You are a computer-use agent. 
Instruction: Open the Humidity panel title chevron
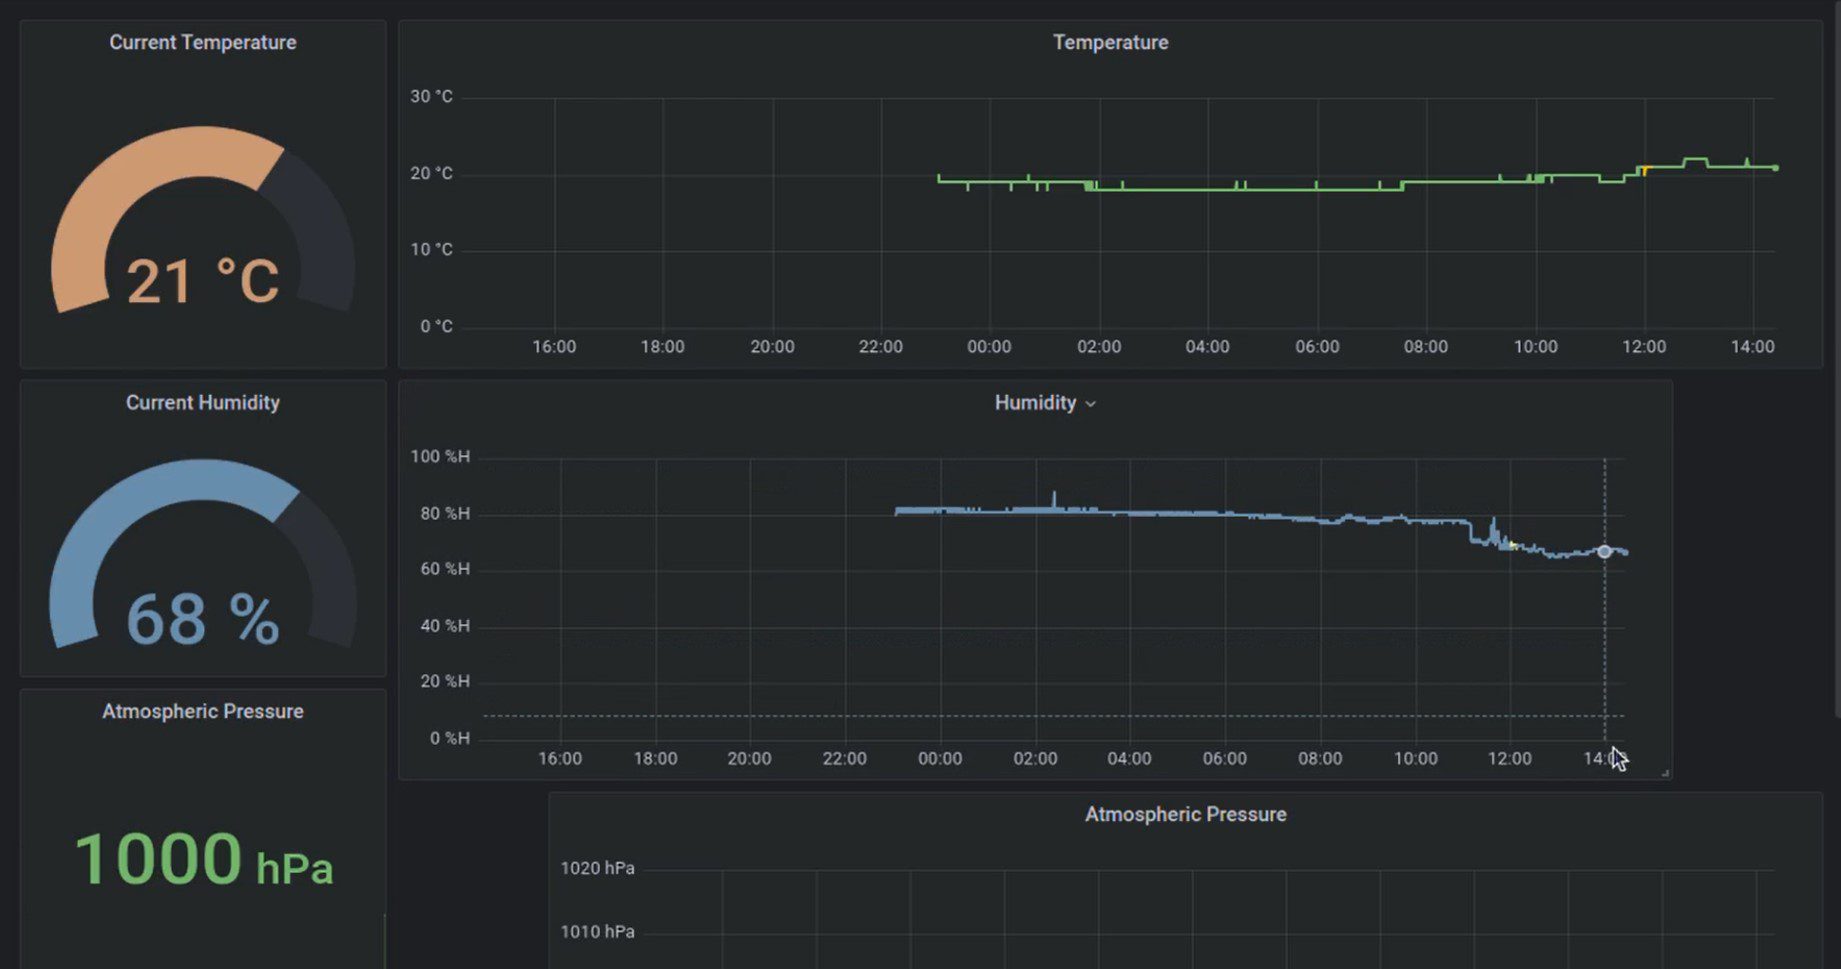pos(1091,404)
